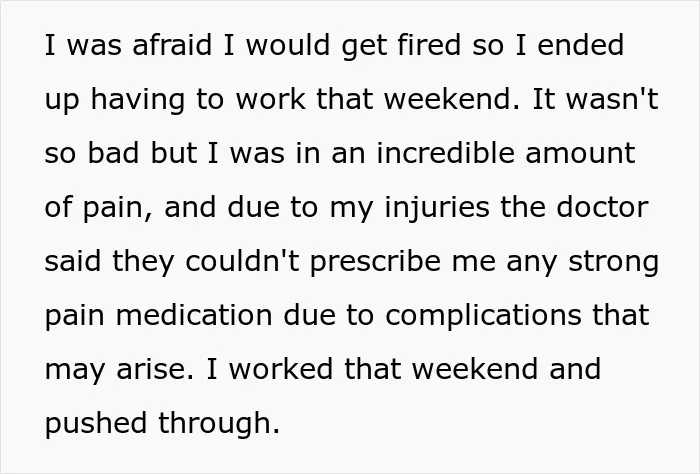The width and height of the screenshot is (700, 474).
Task: Place cursor on the word "bad"
Action: click(113, 153)
